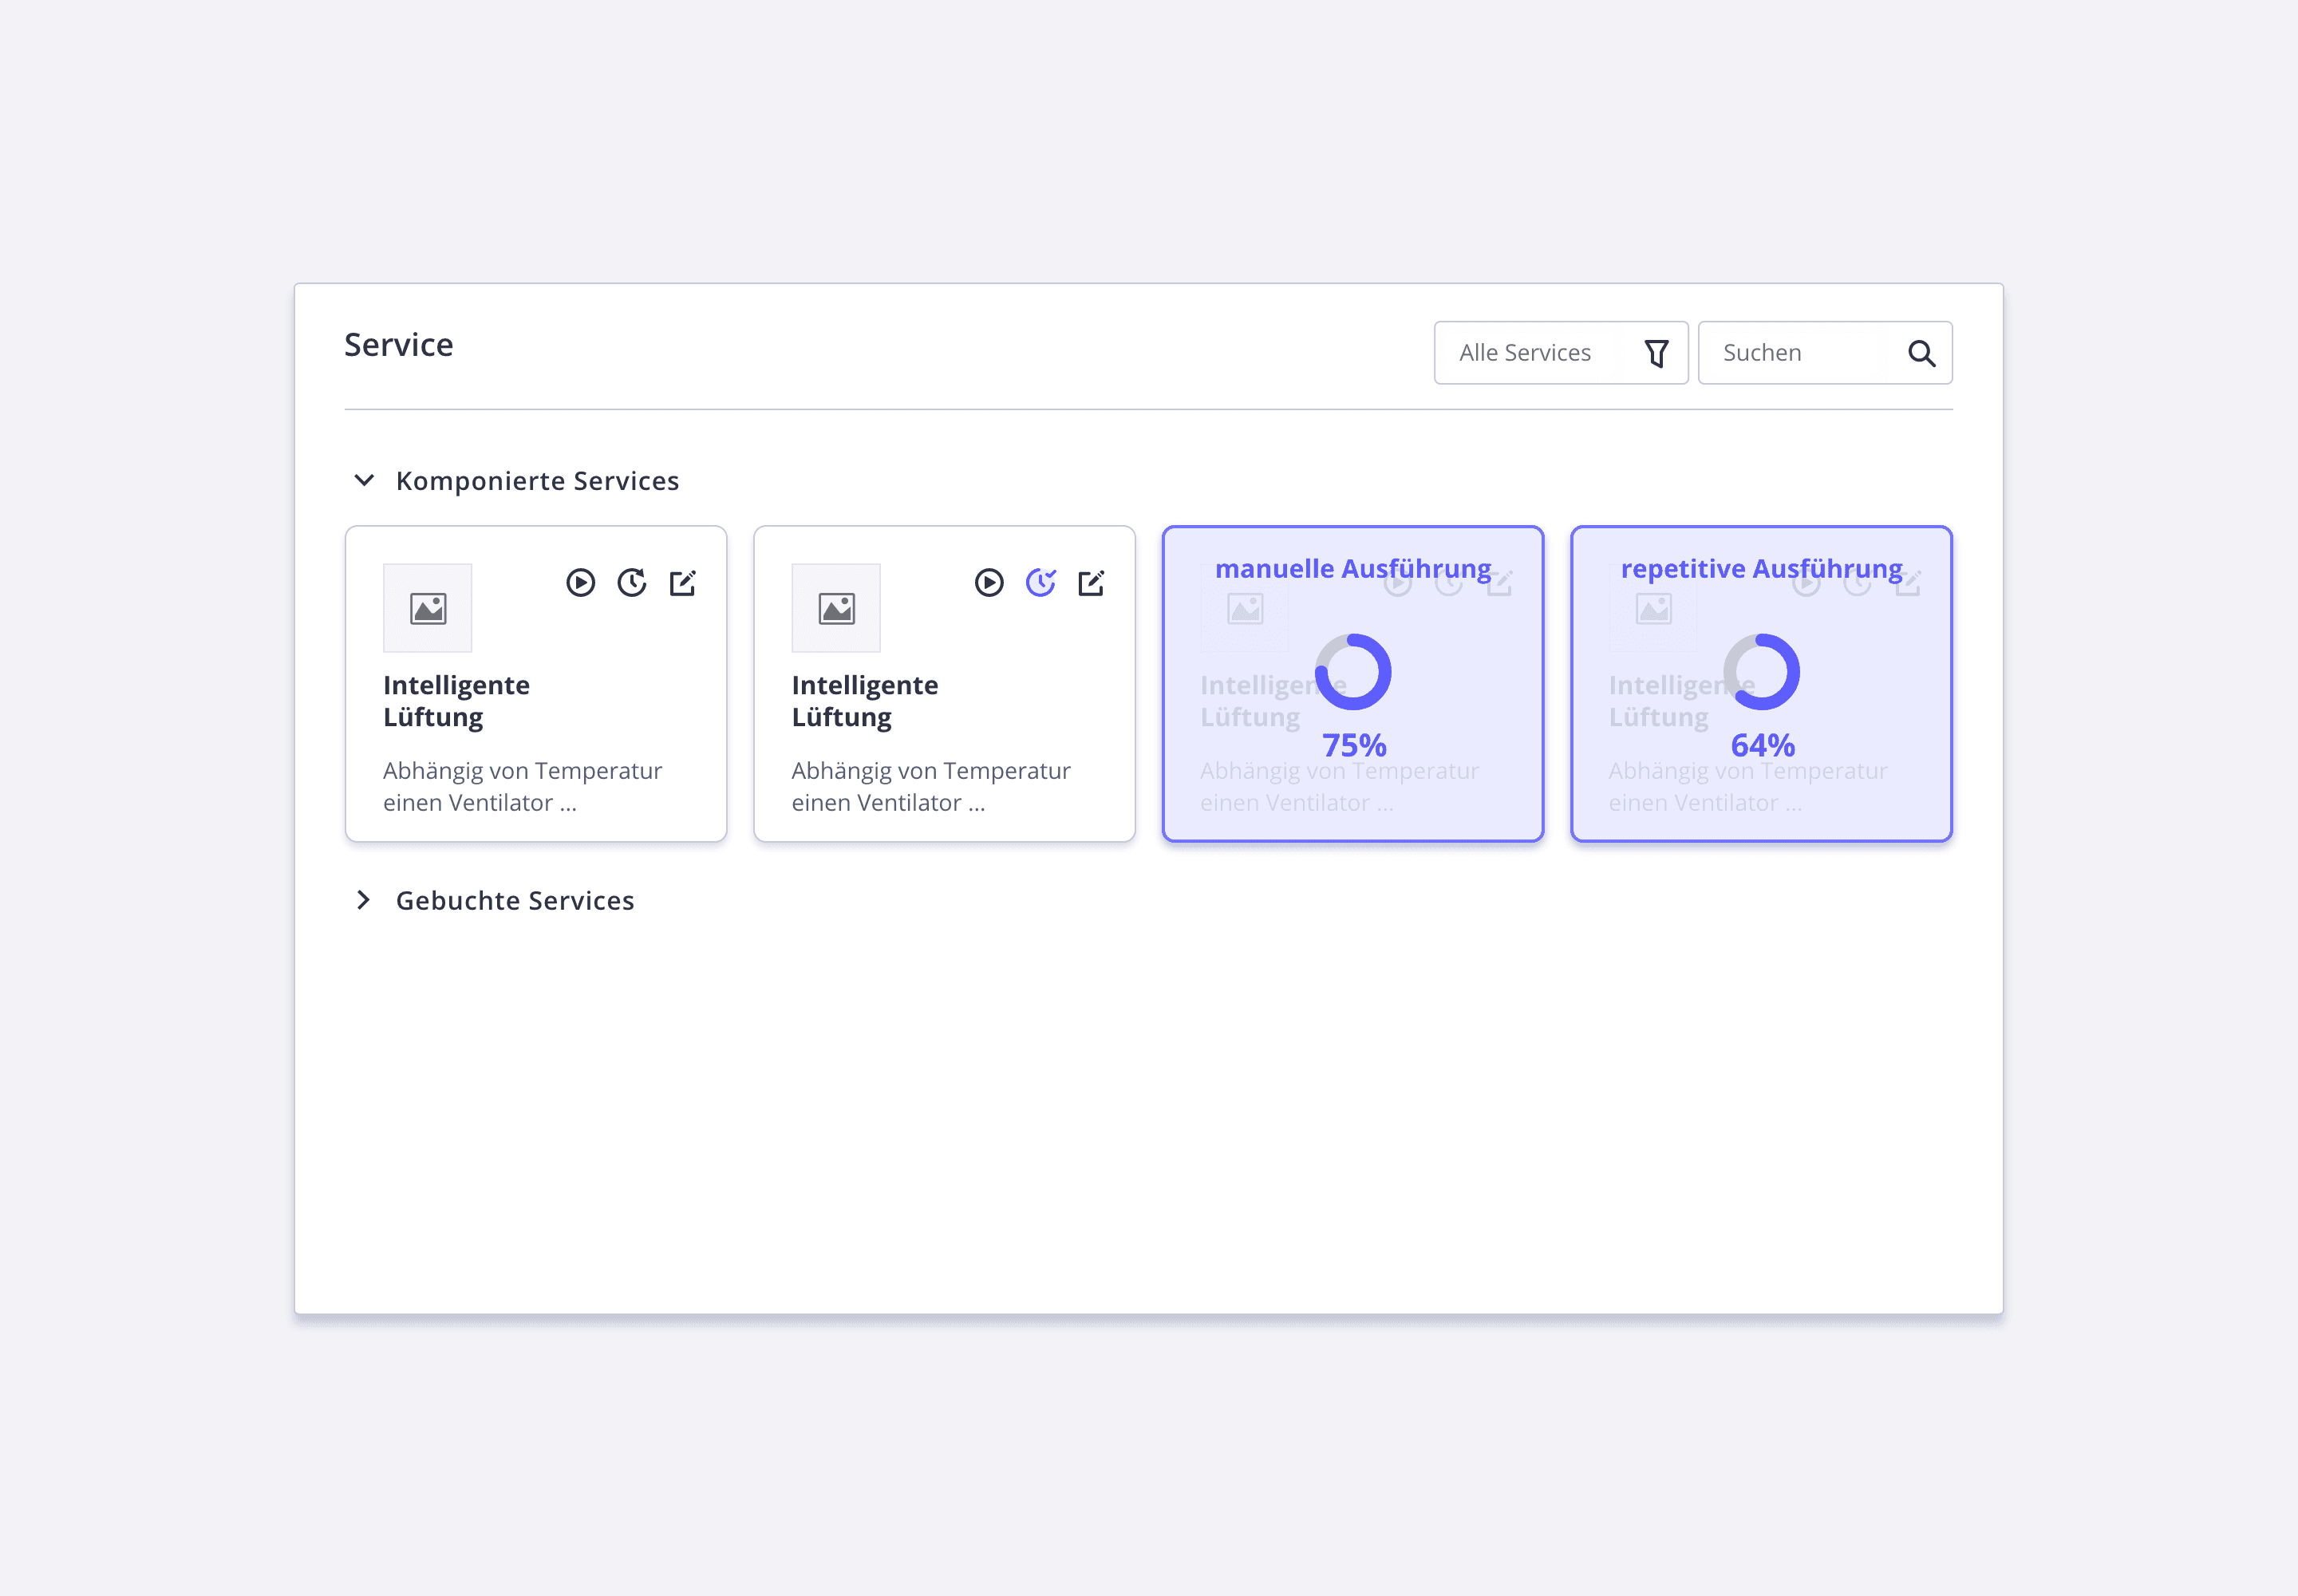
Task: Select second card's image placeholder thumbnail
Action: (x=836, y=608)
